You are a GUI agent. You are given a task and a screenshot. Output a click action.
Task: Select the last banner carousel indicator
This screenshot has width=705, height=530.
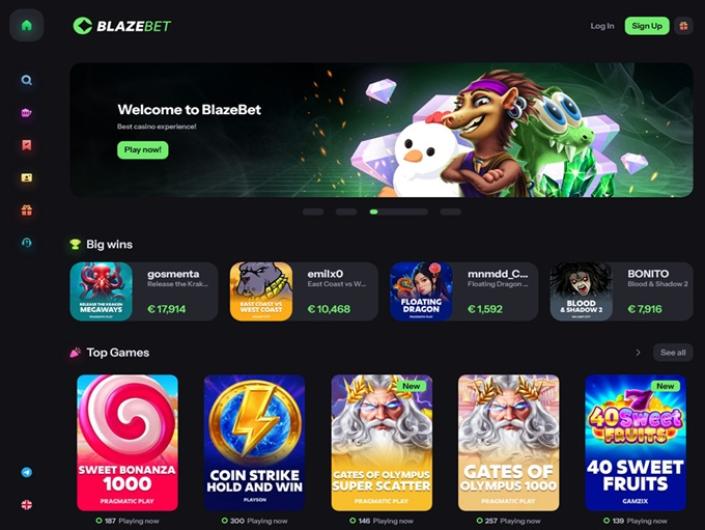(451, 212)
